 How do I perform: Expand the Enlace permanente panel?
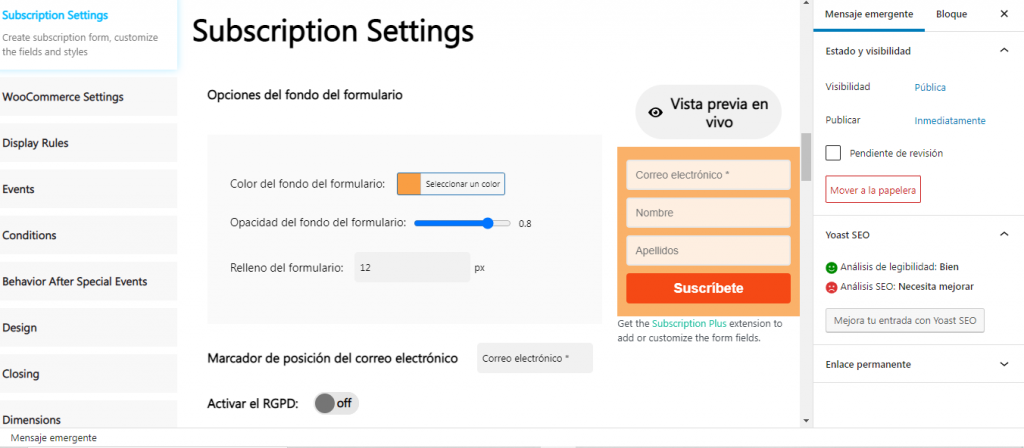(1004, 364)
